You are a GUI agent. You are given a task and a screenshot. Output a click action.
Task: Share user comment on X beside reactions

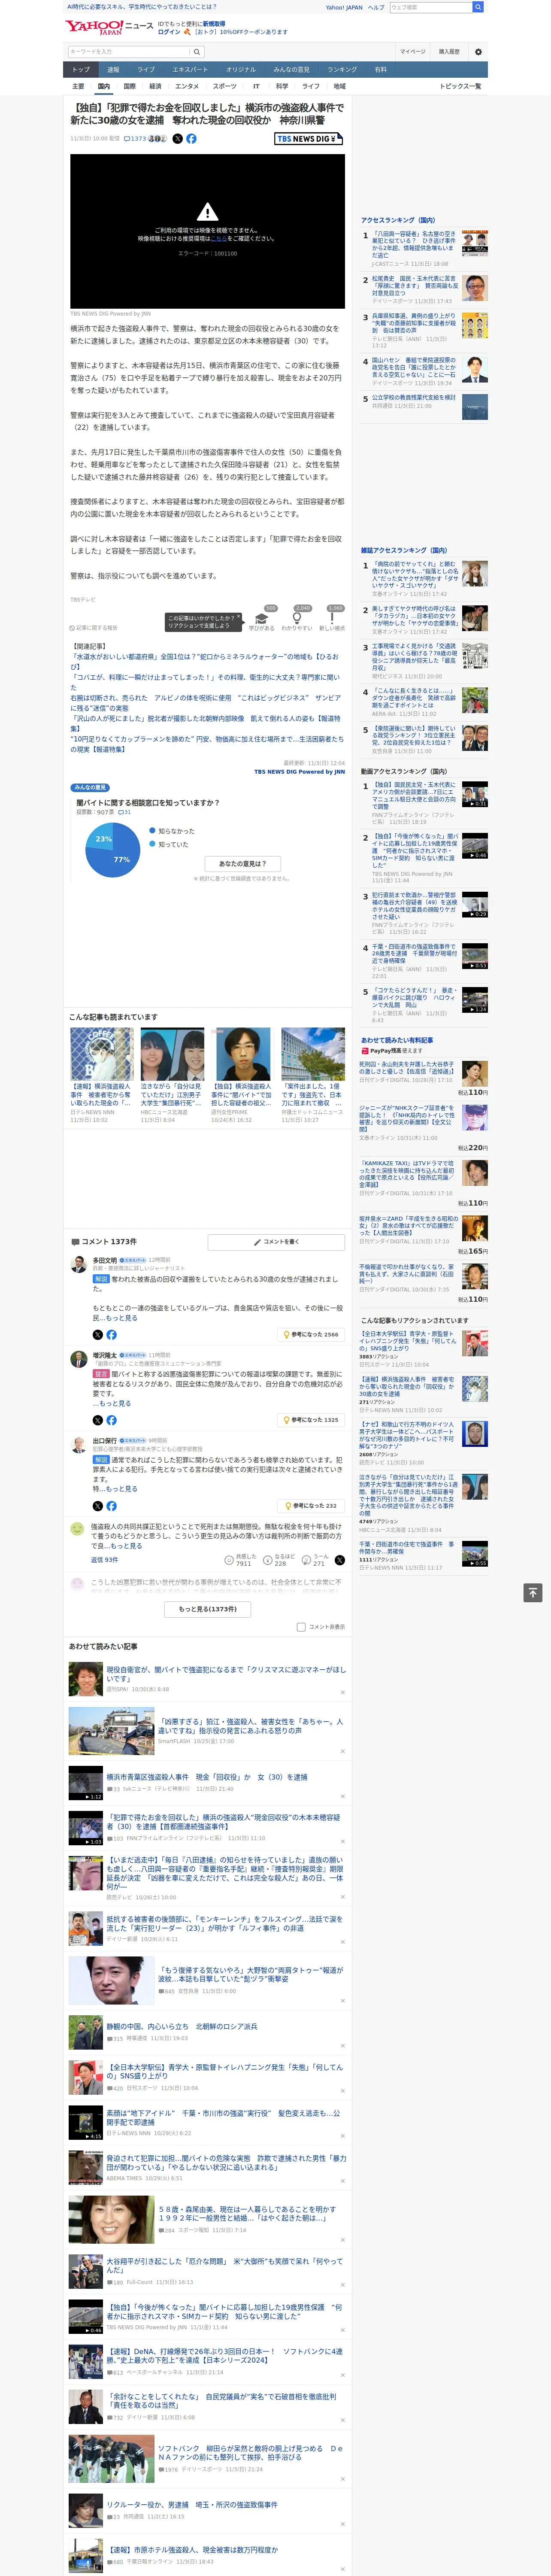point(340,1560)
